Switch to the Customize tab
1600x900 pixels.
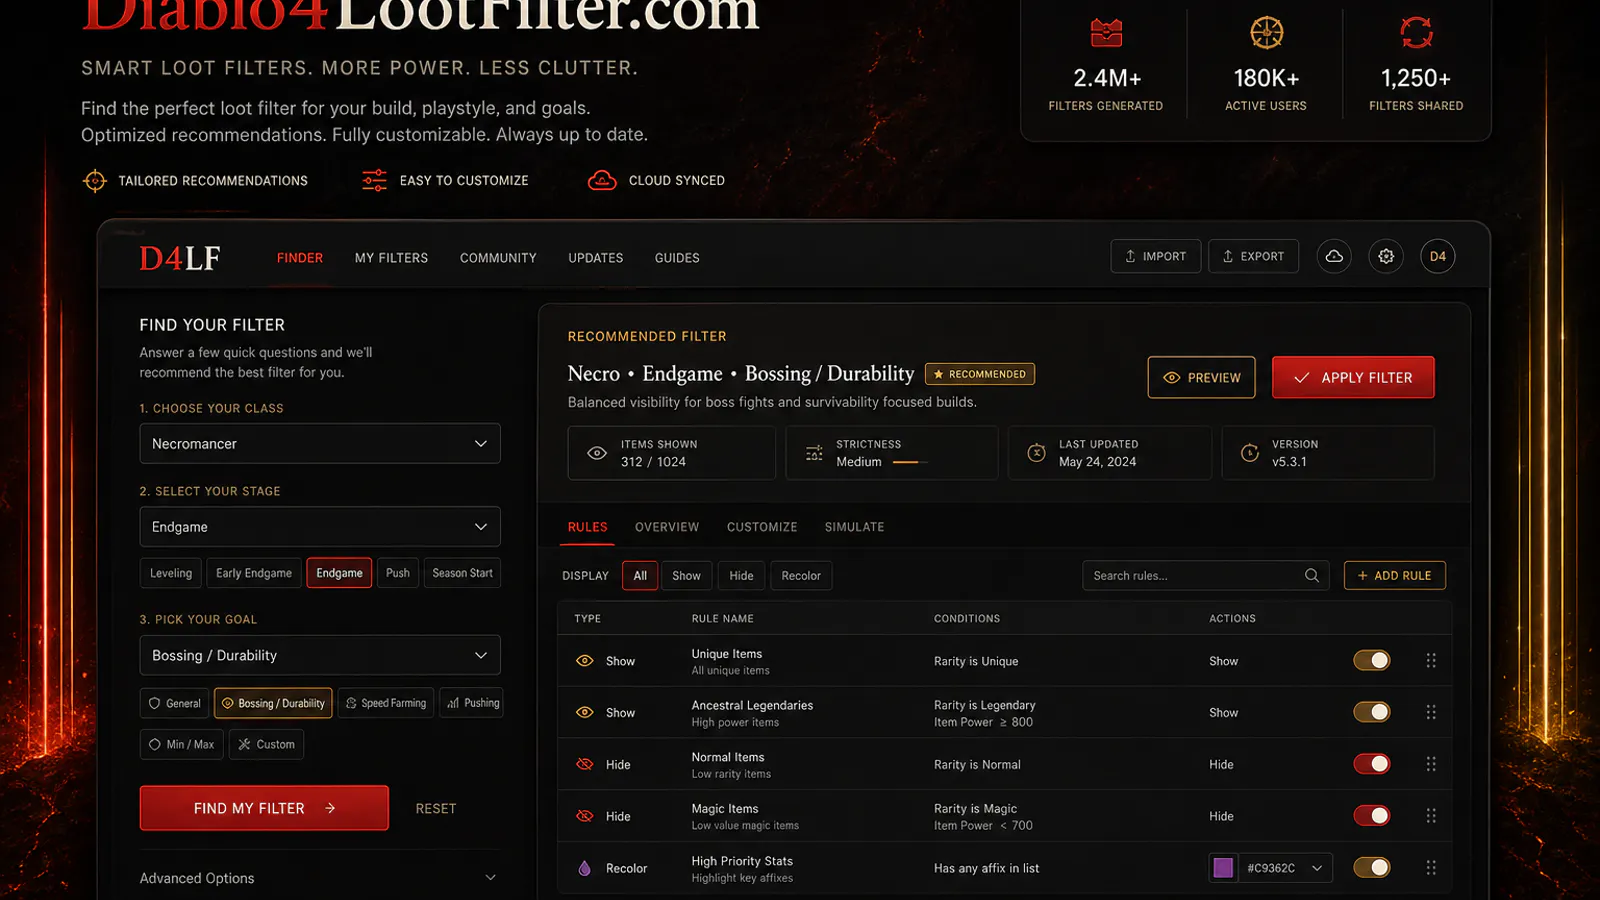[762, 527]
